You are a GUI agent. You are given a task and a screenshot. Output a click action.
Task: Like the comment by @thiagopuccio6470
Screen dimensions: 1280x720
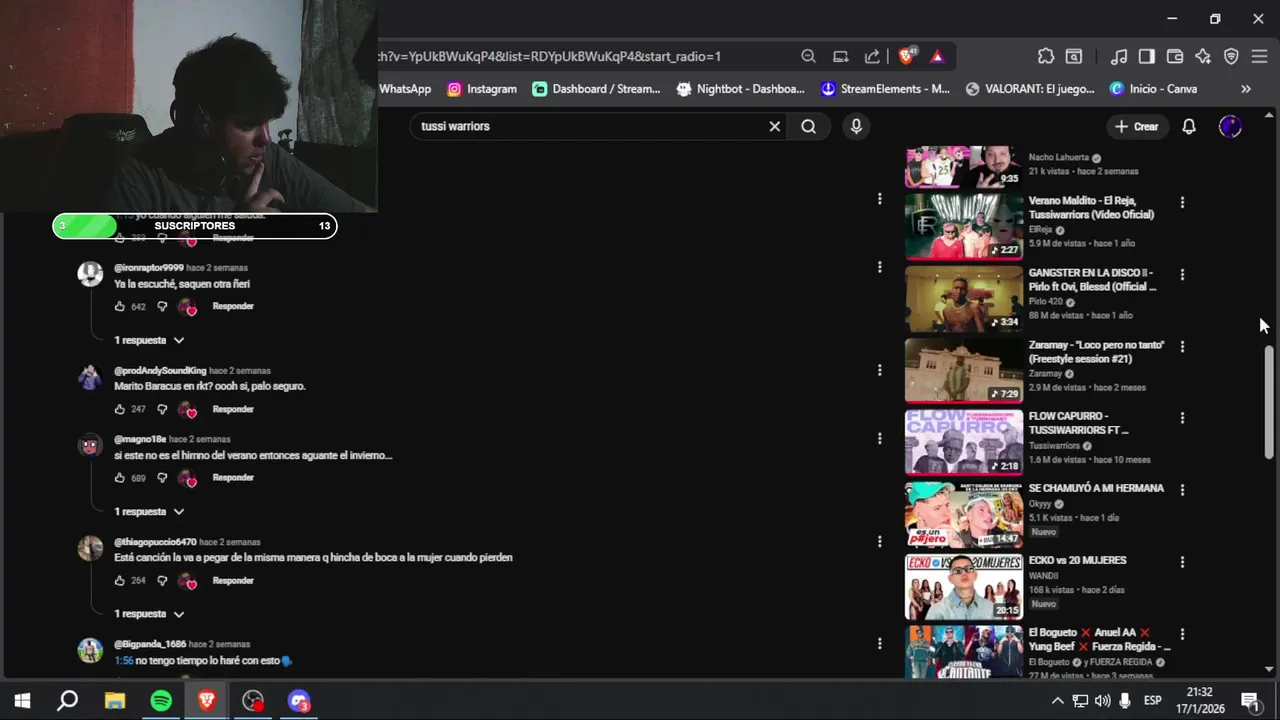click(x=120, y=581)
